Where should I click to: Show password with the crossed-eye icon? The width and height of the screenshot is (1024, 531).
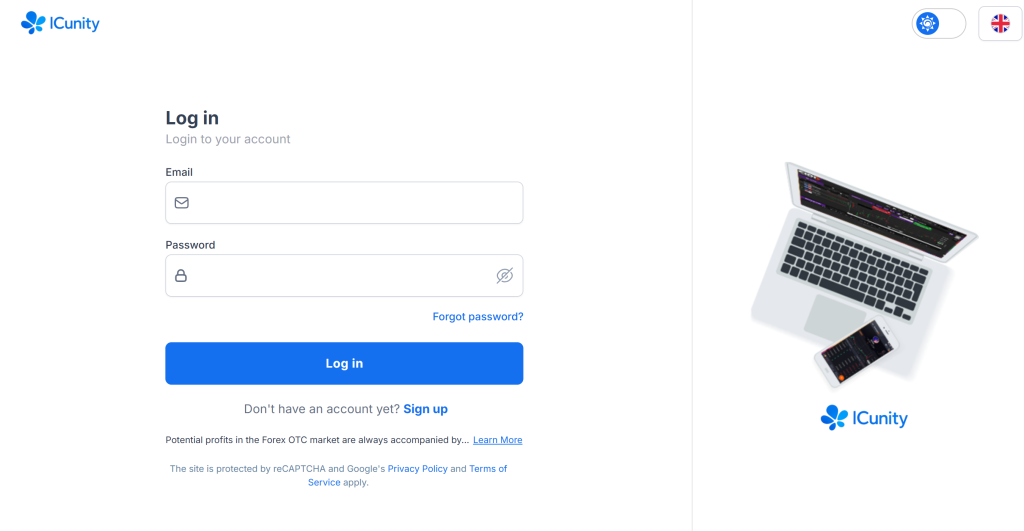tap(504, 276)
